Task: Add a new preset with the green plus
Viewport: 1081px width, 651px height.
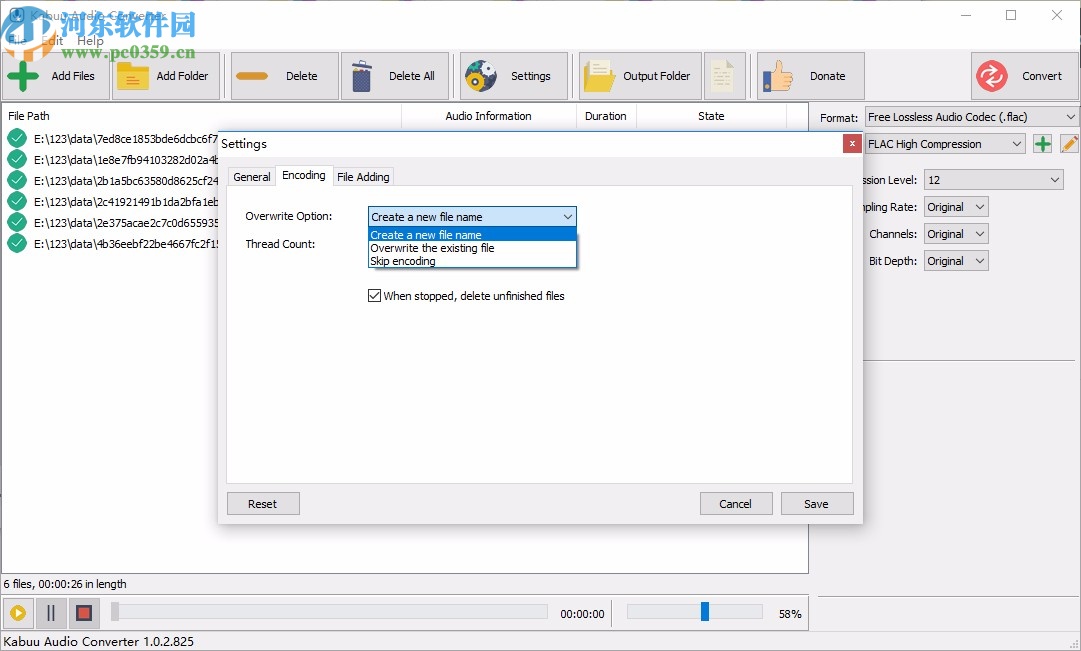Action: [x=1041, y=143]
